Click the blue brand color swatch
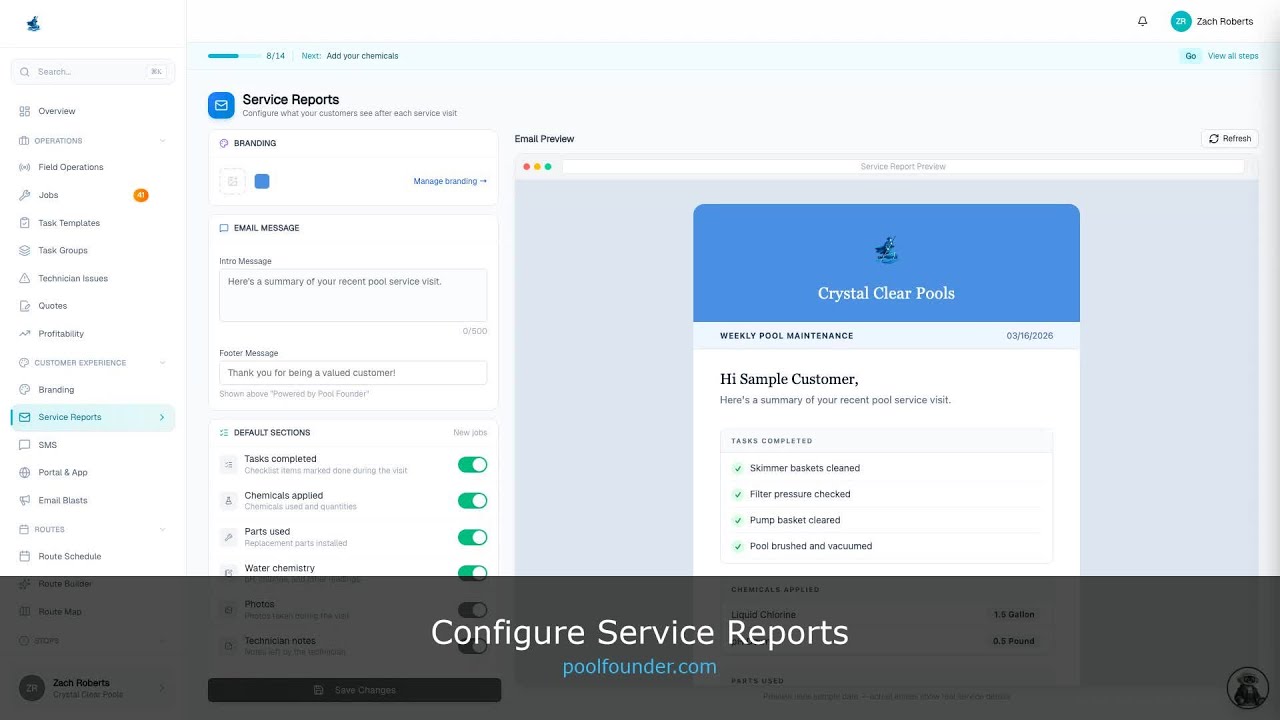Image resolution: width=1280 pixels, height=720 pixels. coord(262,181)
